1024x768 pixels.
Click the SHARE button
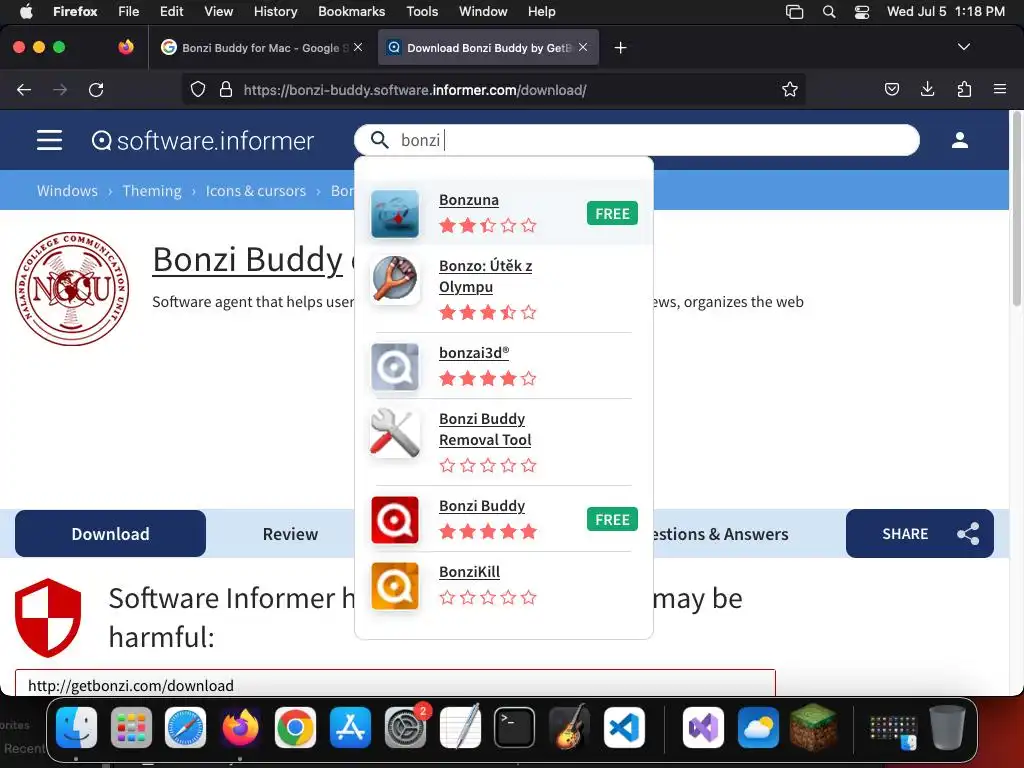tap(920, 534)
